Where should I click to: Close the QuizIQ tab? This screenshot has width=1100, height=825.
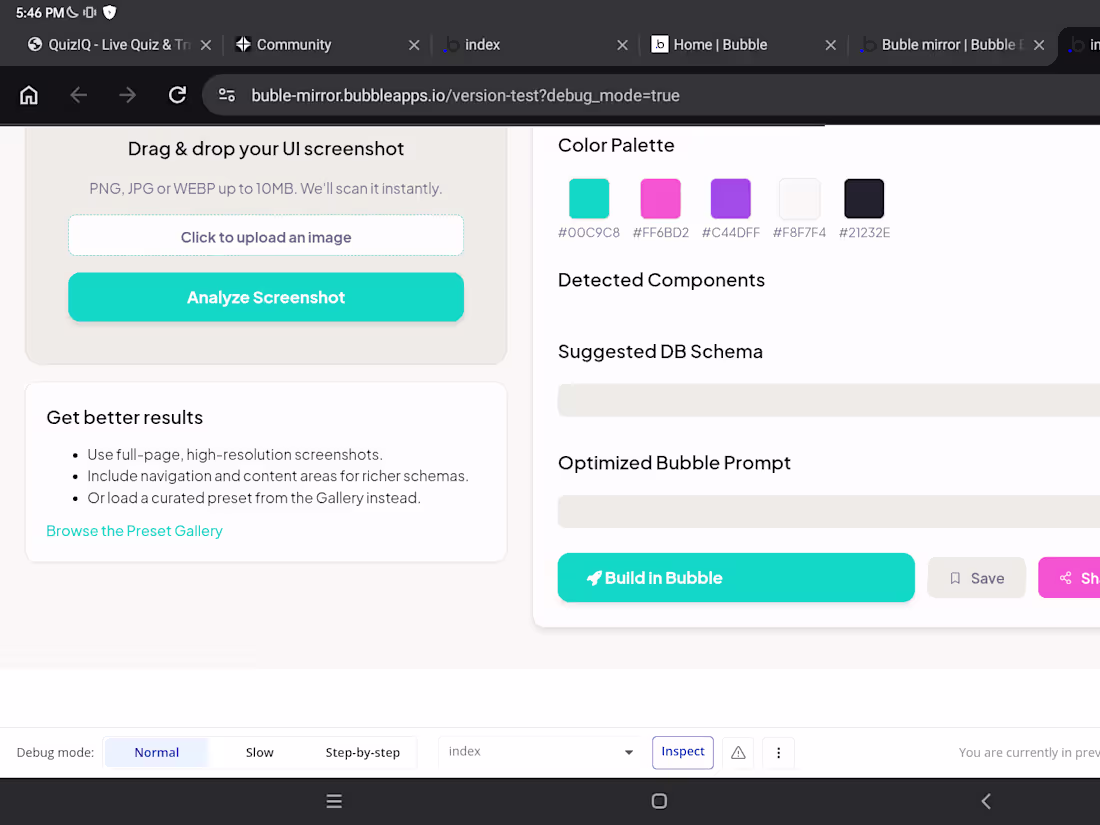coord(206,45)
